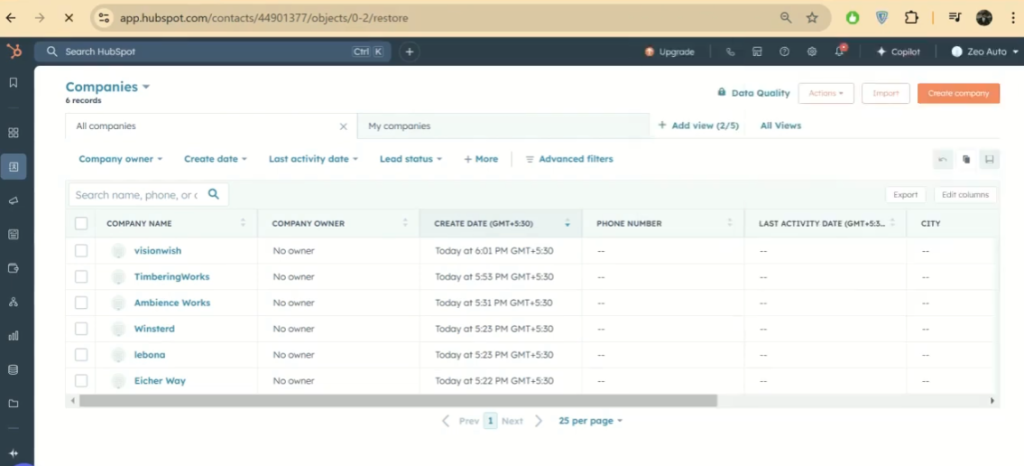1024x466 pixels.
Task: Open the TimberingWorks company link
Action: (171, 277)
